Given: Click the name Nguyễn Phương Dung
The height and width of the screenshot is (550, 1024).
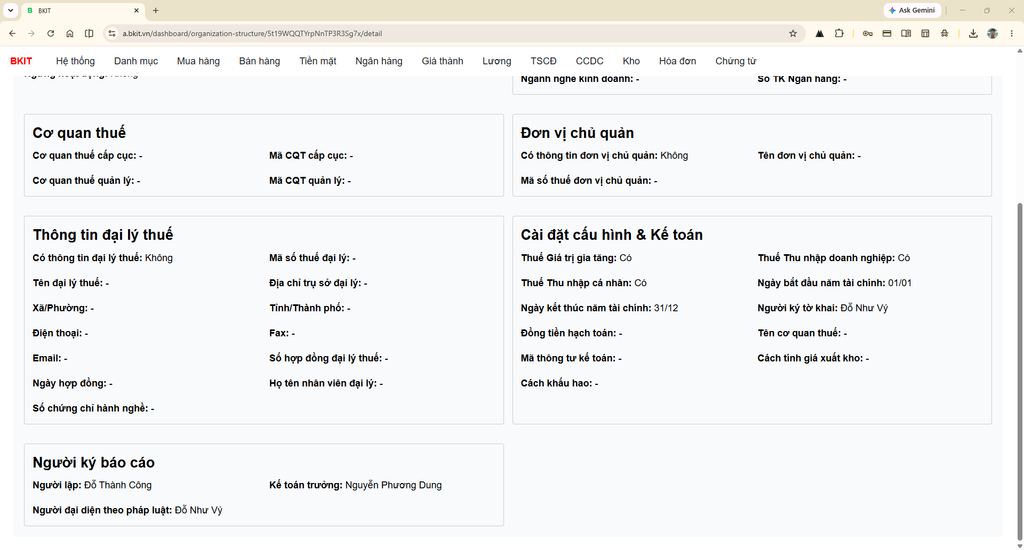Looking at the screenshot, I should 393,485.
